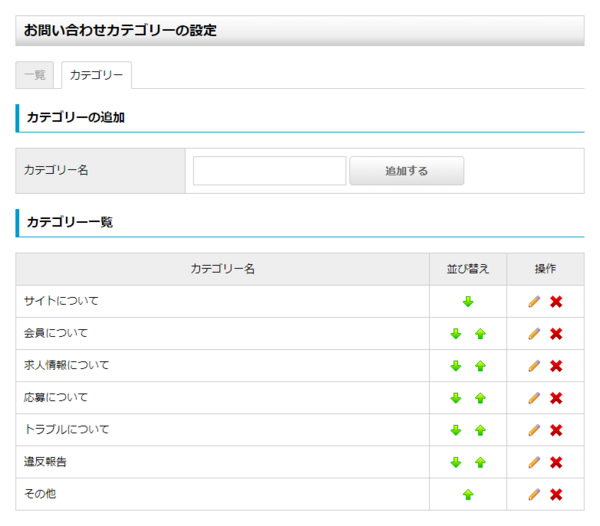Edit the 会員について category
The image size is (600, 526).
(x=534, y=334)
